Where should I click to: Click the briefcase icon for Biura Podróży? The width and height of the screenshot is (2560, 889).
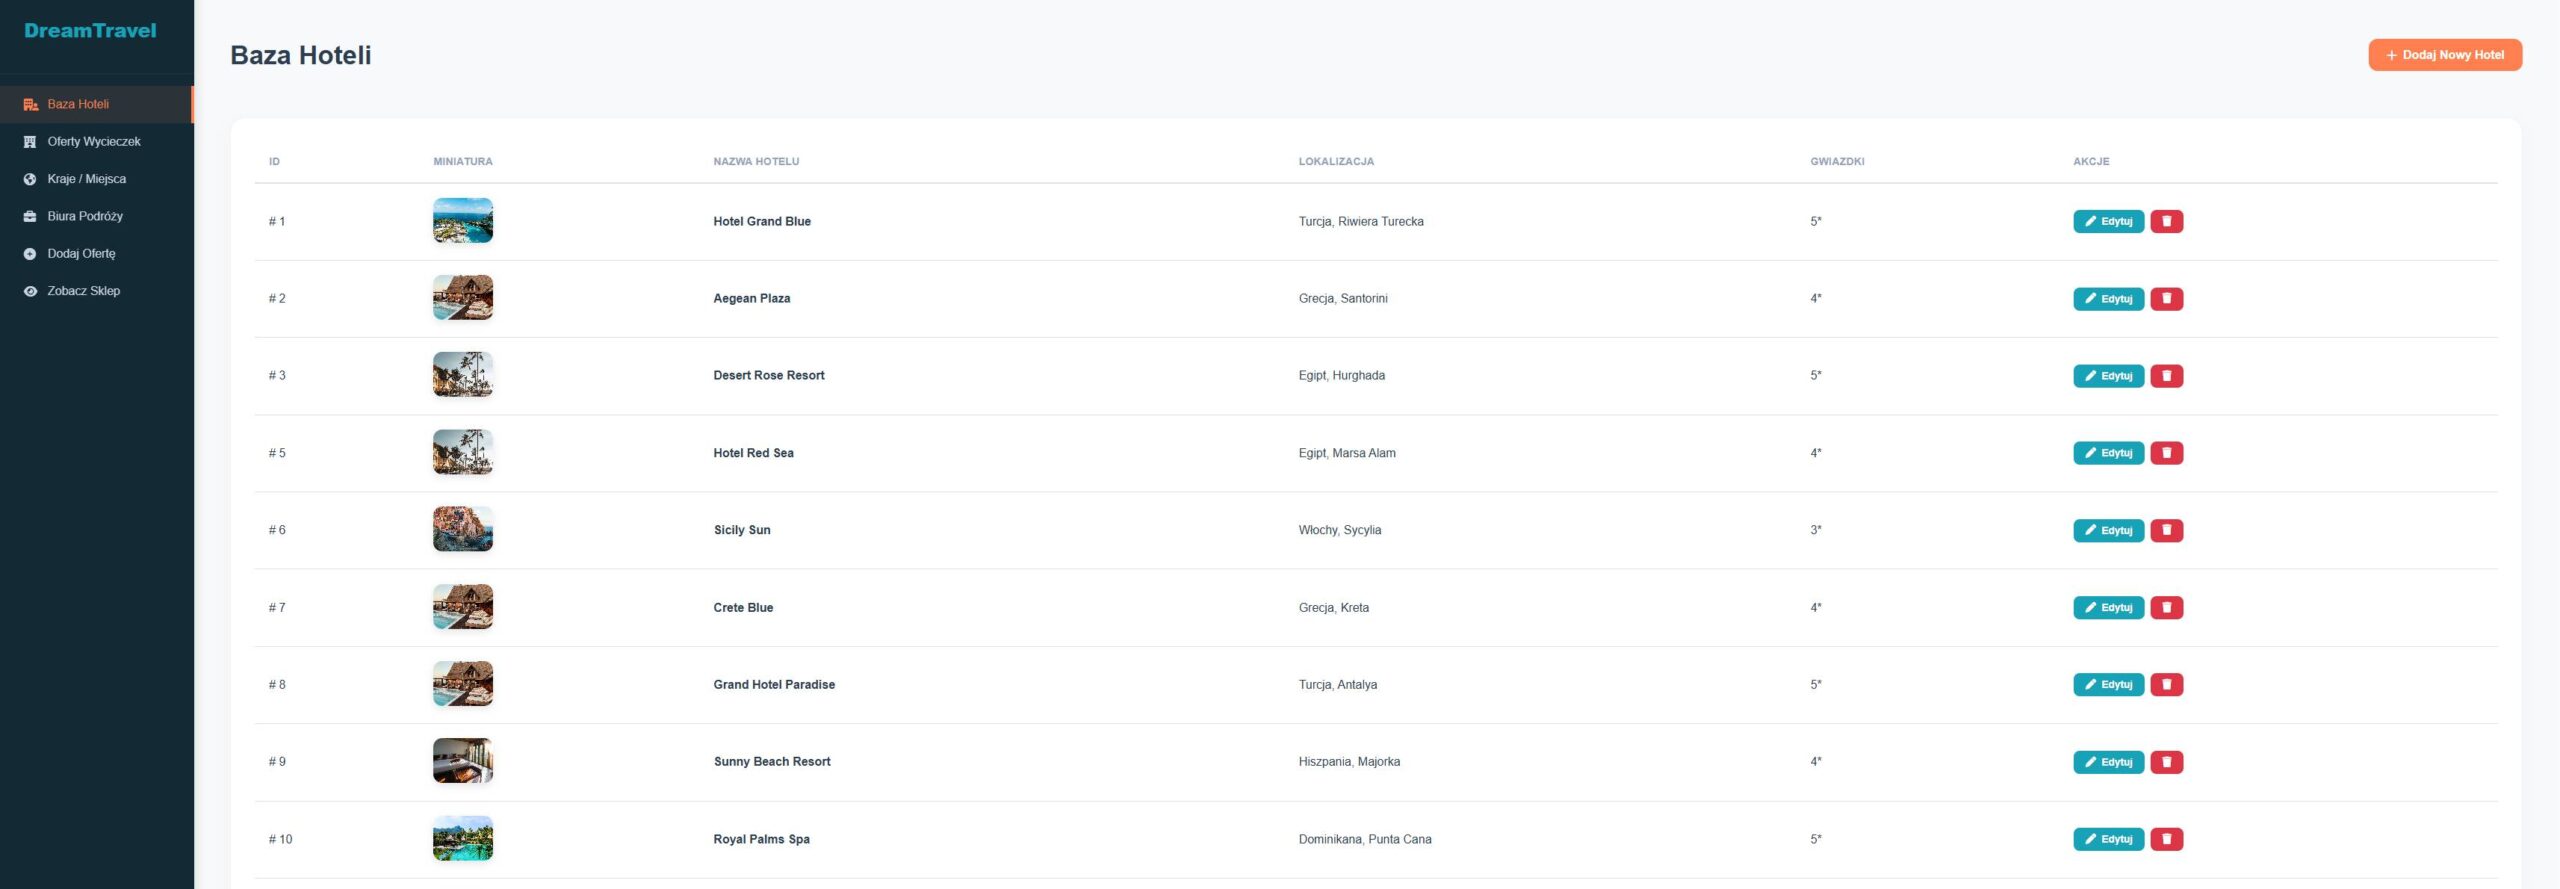click(x=30, y=216)
